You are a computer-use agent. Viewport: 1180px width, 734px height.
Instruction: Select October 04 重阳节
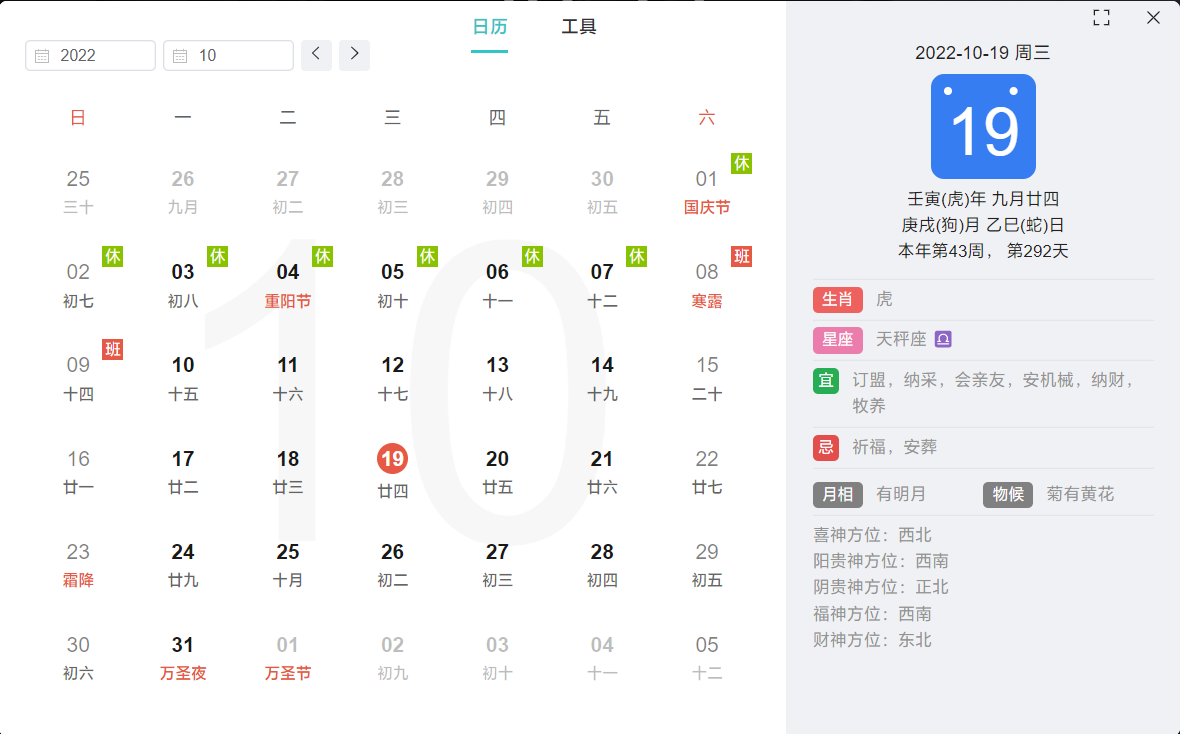click(287, 285)
